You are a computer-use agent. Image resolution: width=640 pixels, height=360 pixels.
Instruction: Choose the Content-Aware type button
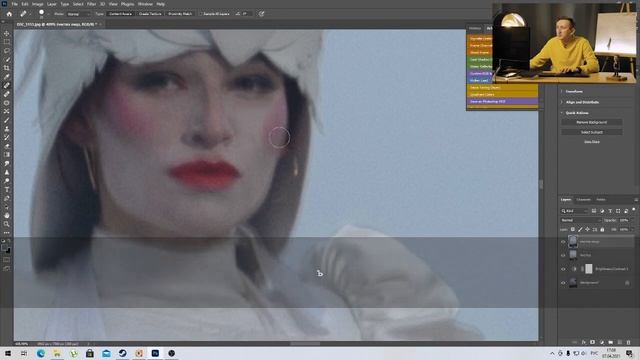120,14
